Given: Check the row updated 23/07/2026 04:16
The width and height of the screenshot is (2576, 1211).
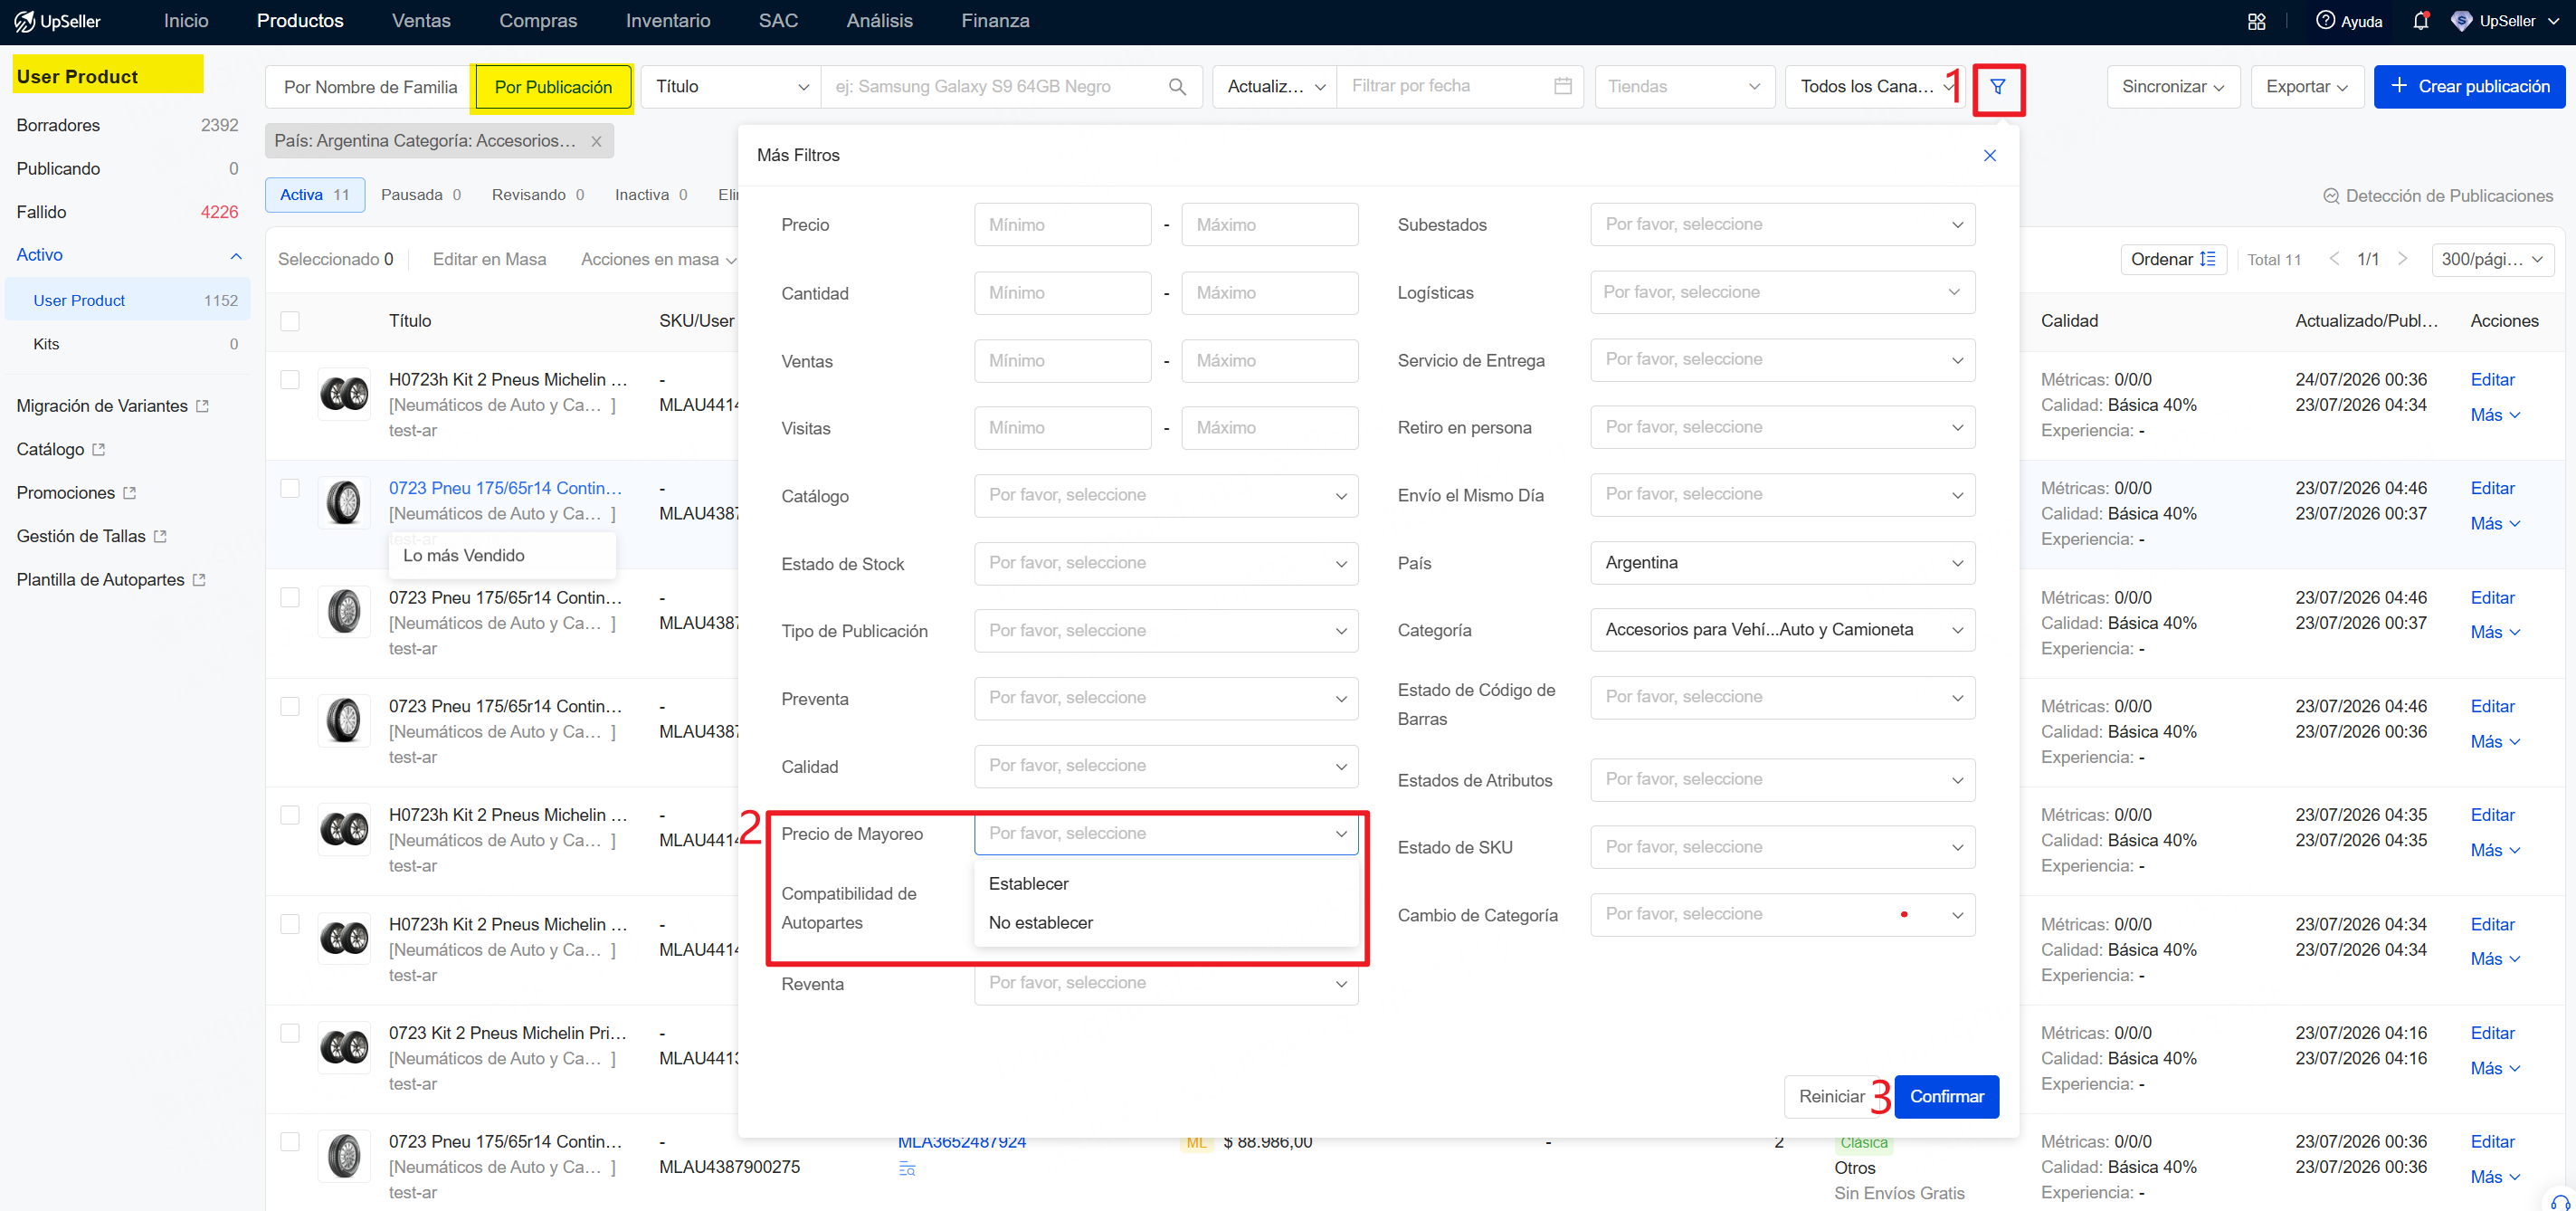Looking at the screenshot, I should 290,1033.
